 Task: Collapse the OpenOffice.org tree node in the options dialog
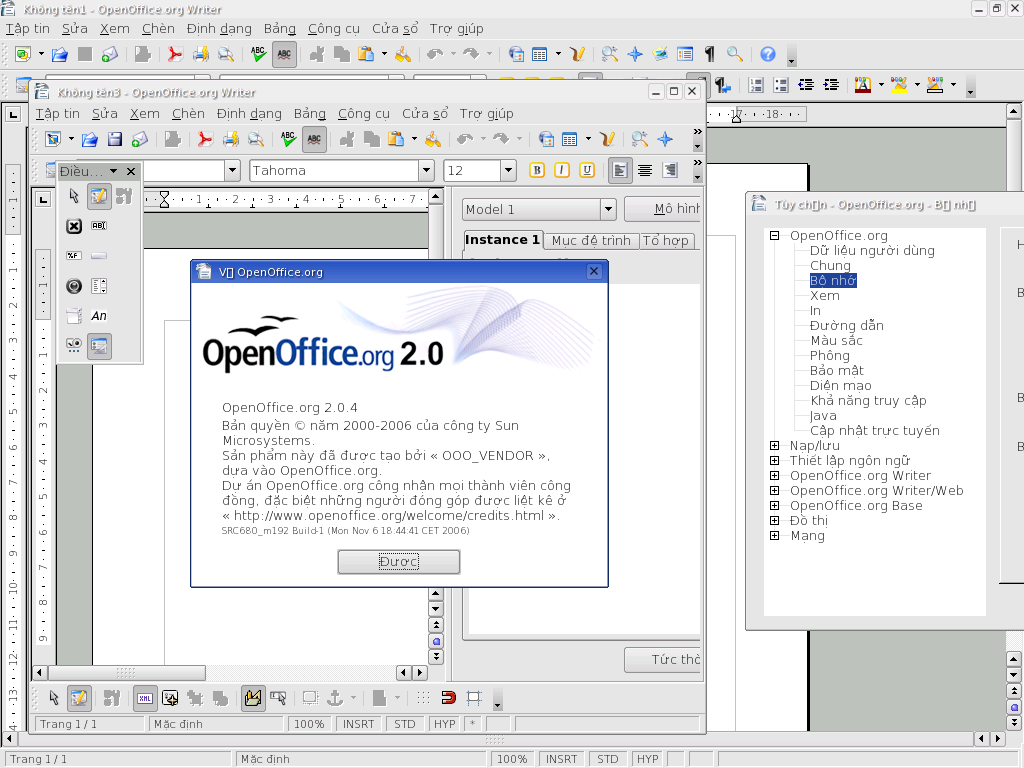click(x=775, y=235)
